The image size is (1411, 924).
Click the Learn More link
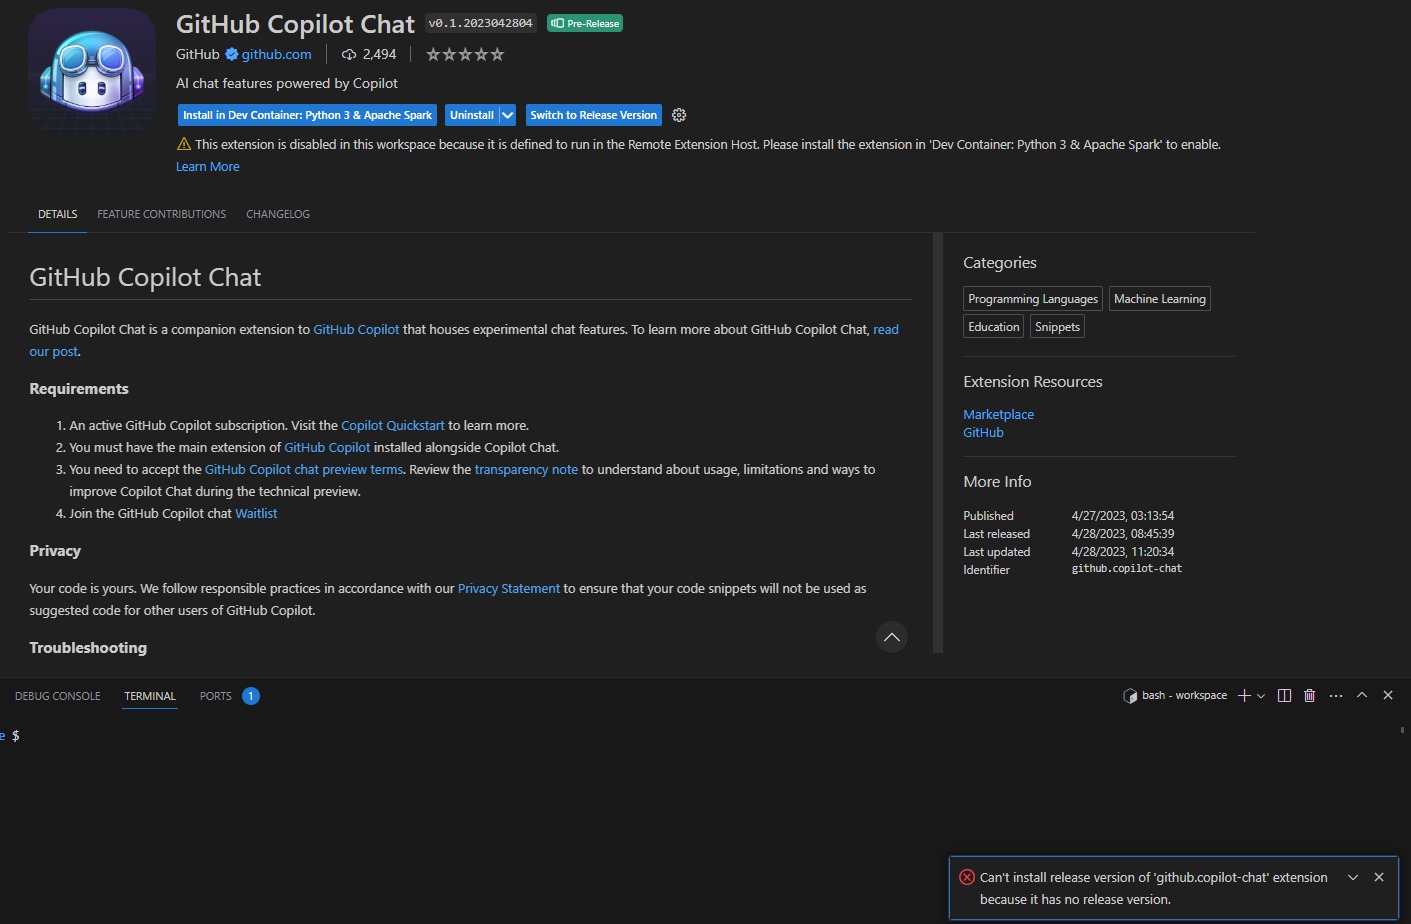(207, 166)
